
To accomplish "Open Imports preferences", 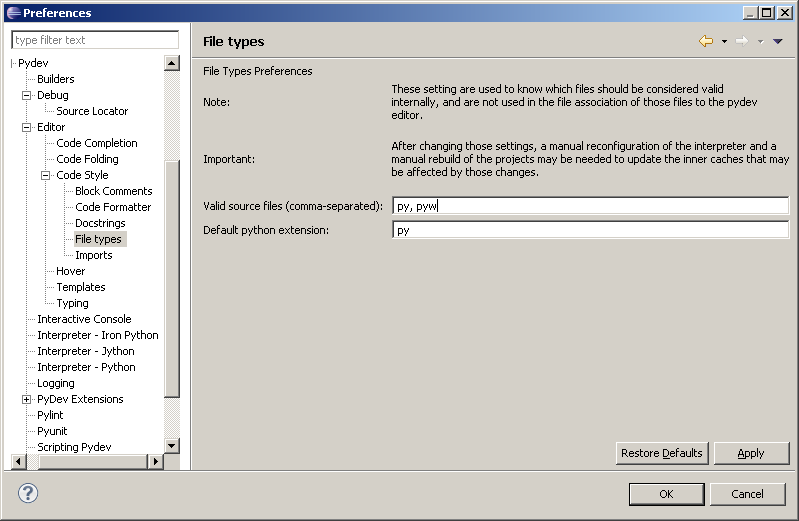I will 94,255.
